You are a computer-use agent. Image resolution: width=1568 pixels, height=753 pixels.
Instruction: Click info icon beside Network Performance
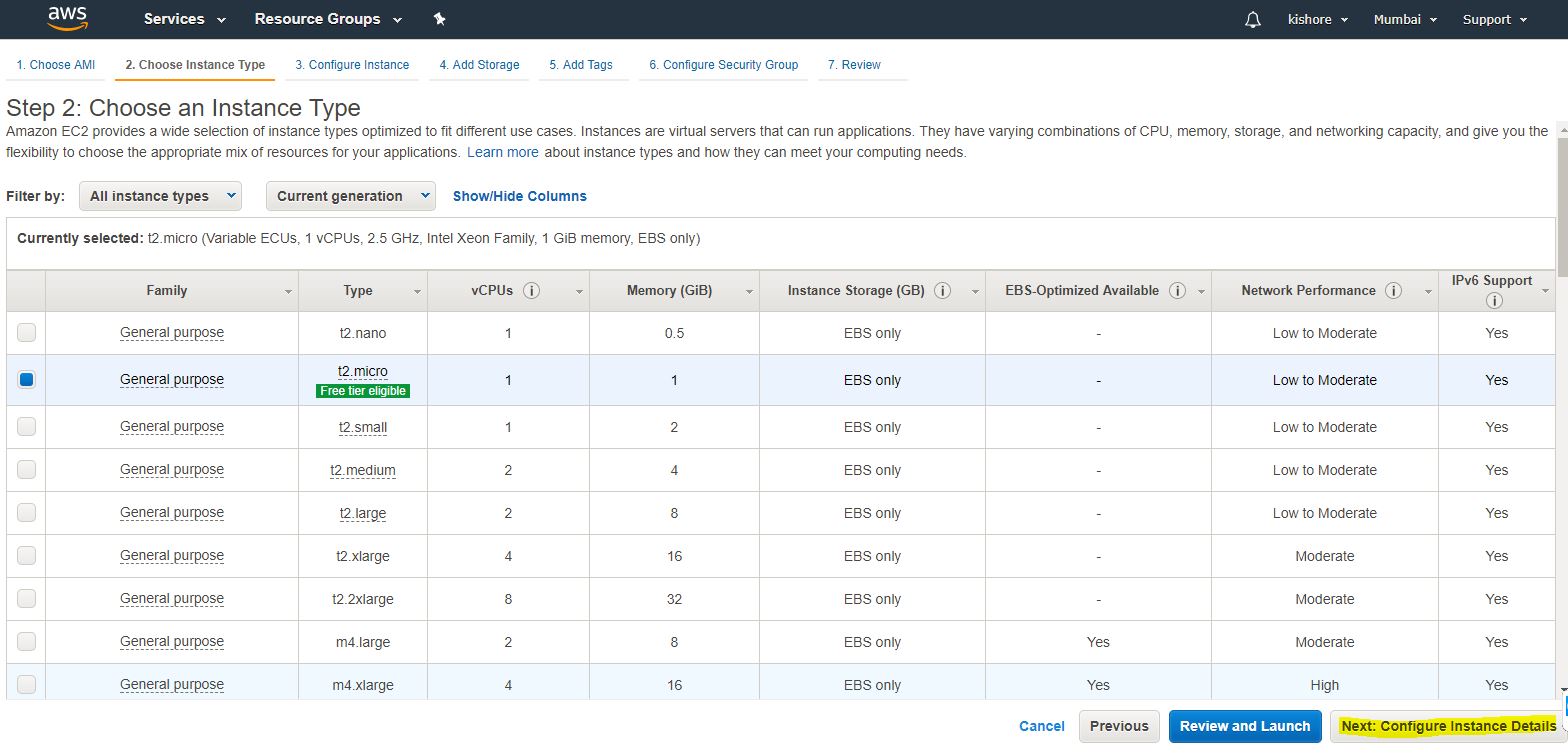(x=1394, y=291)
